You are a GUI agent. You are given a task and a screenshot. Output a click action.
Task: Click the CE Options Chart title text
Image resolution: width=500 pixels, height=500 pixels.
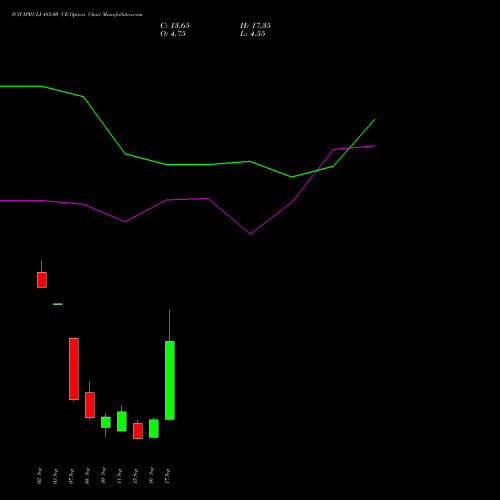pos(77,14)
